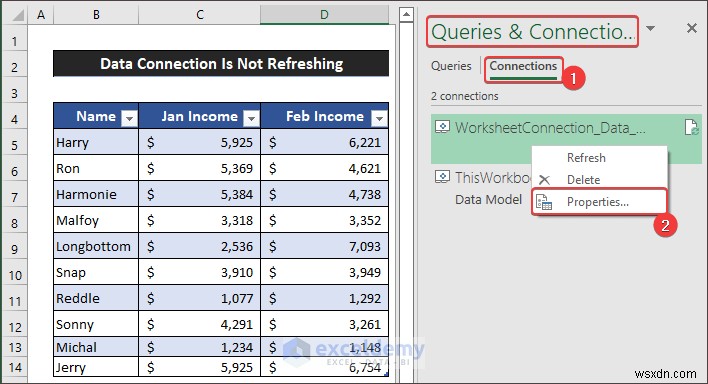Viewport: 708px width, 384px height.
Task: Click the cell containing Longbottom
Action: click(x=96, y=246)
